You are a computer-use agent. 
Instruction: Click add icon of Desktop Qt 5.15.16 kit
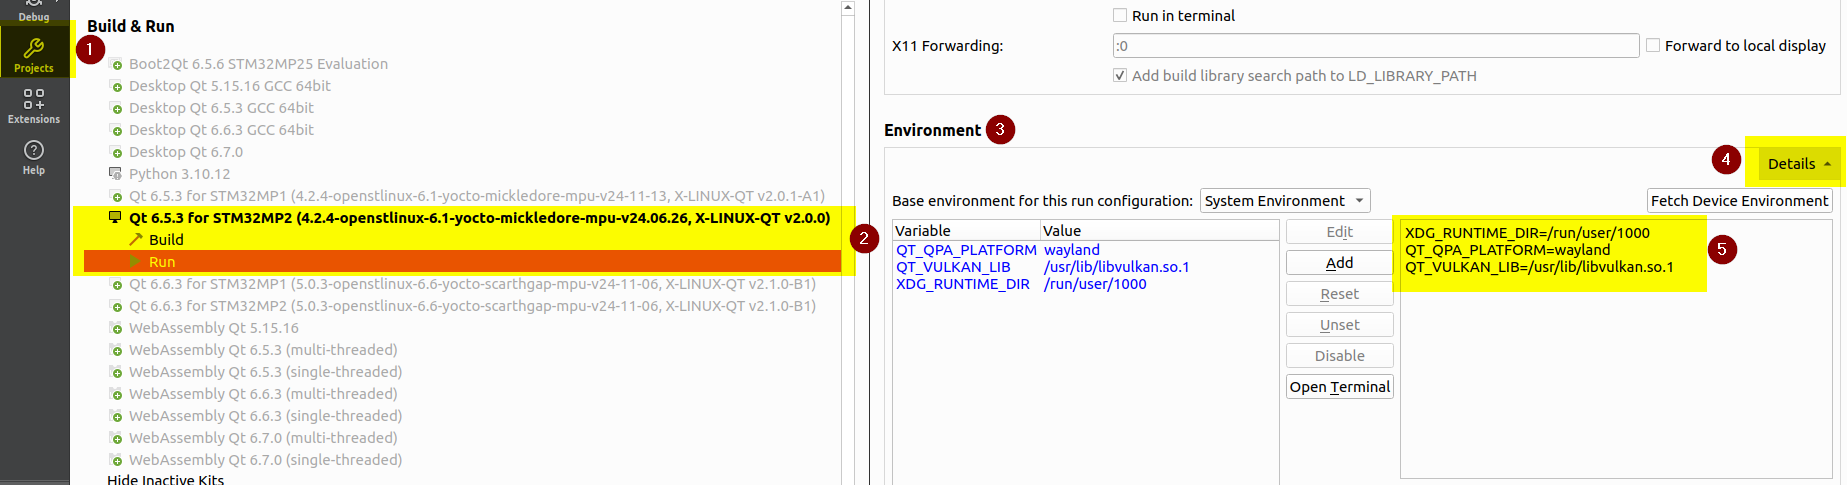point(115,86)
